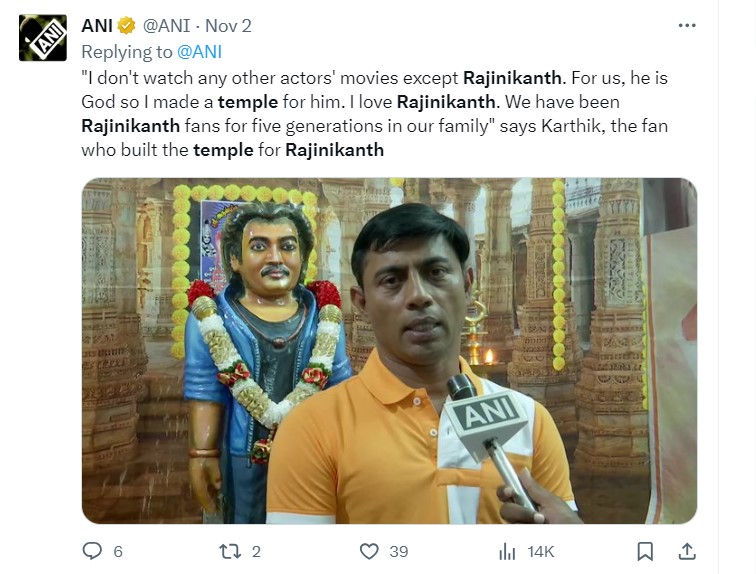Click the like count of 39

[399, 551]
